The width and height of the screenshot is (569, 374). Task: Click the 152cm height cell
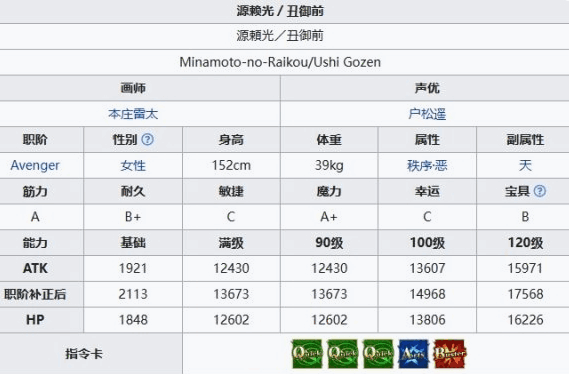click(x=231, y=165)
